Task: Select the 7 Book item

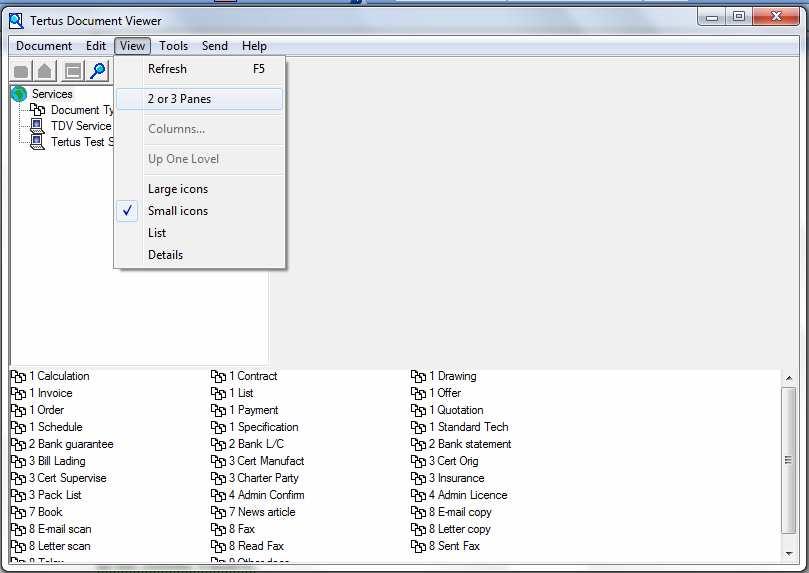Action: point(37,512)
